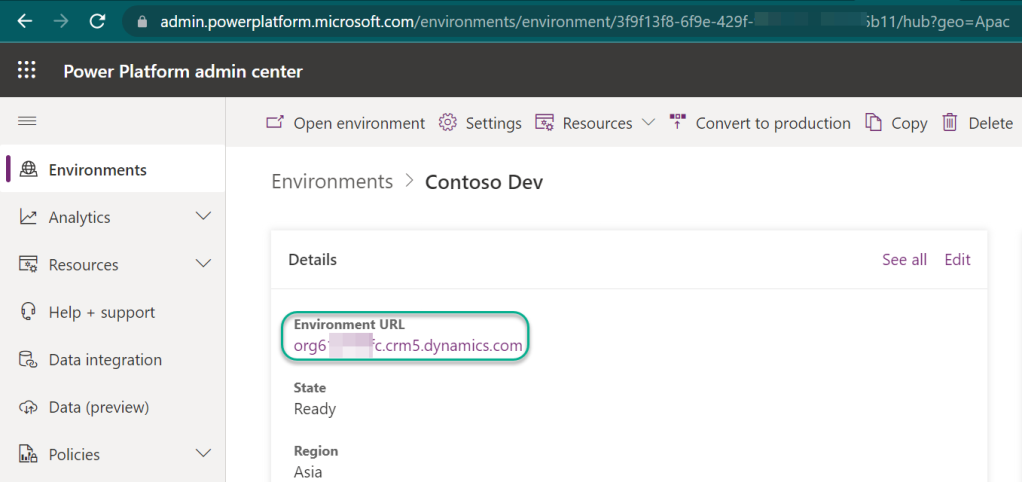Viewport: 1022px width, 482px height.
Task: Click the Open environment label
Action: tap(359, 123)
